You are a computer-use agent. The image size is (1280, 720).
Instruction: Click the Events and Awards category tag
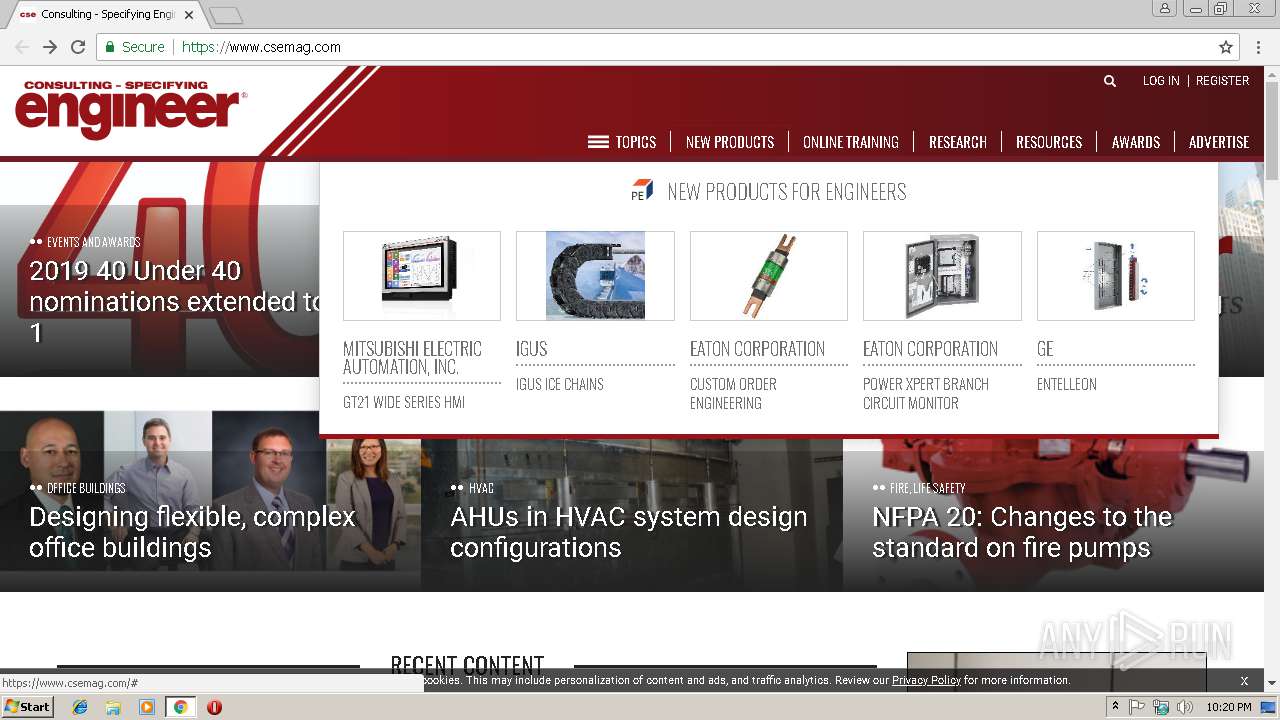[93, 242]
